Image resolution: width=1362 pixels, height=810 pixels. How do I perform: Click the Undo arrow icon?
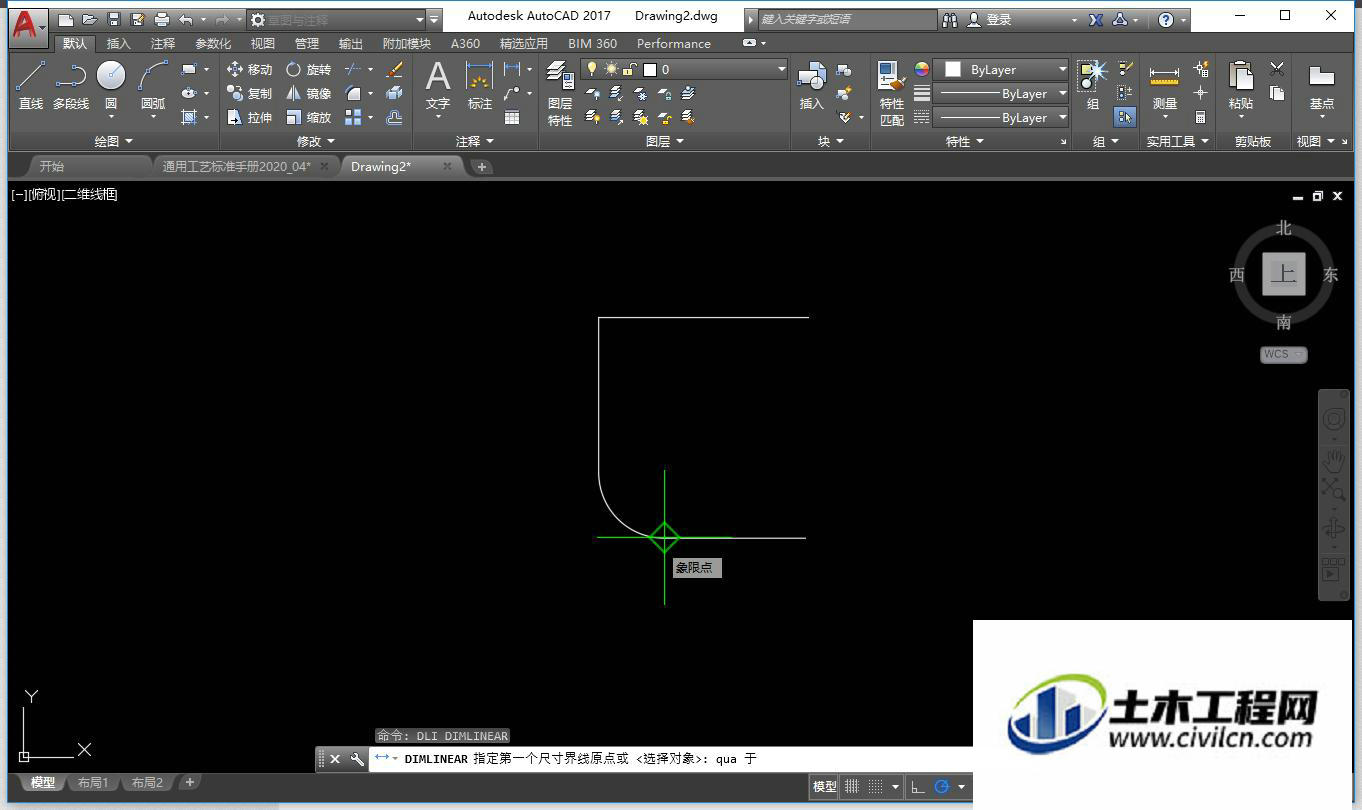pos(186,19)
